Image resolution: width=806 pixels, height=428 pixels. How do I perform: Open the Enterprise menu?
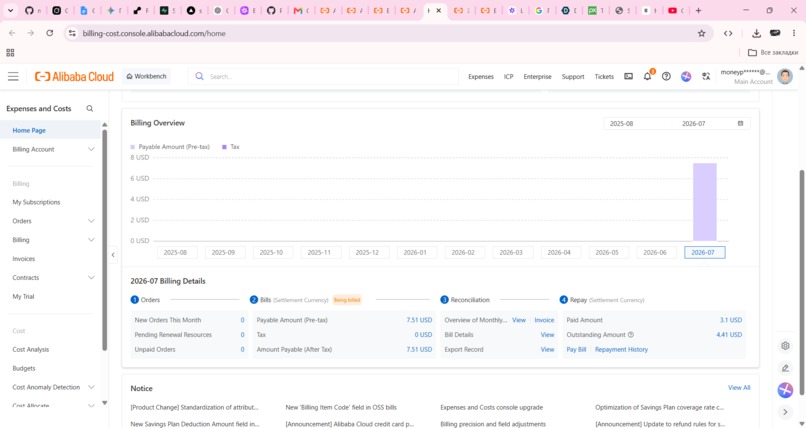point(537,77)
